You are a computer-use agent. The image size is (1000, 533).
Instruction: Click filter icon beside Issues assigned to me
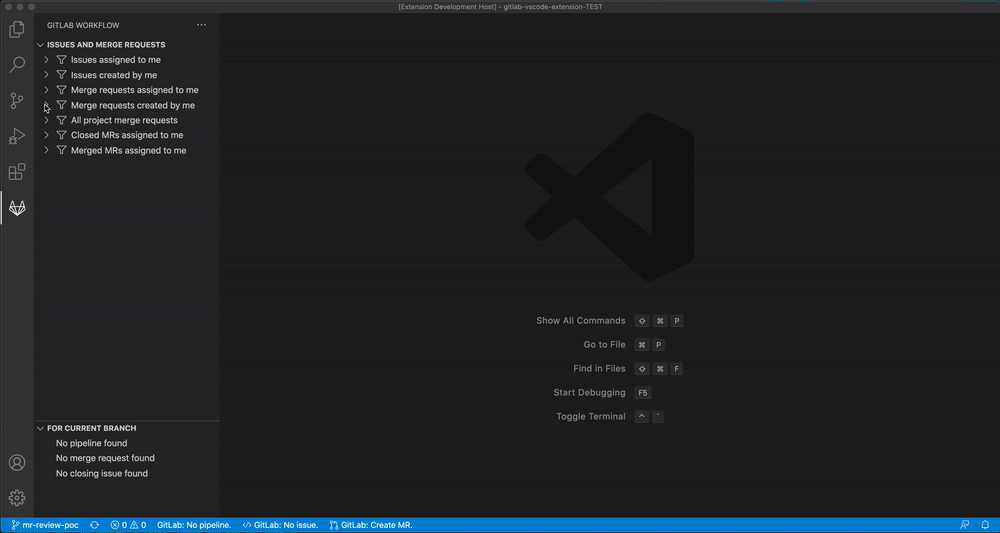(x=62, y=59)
